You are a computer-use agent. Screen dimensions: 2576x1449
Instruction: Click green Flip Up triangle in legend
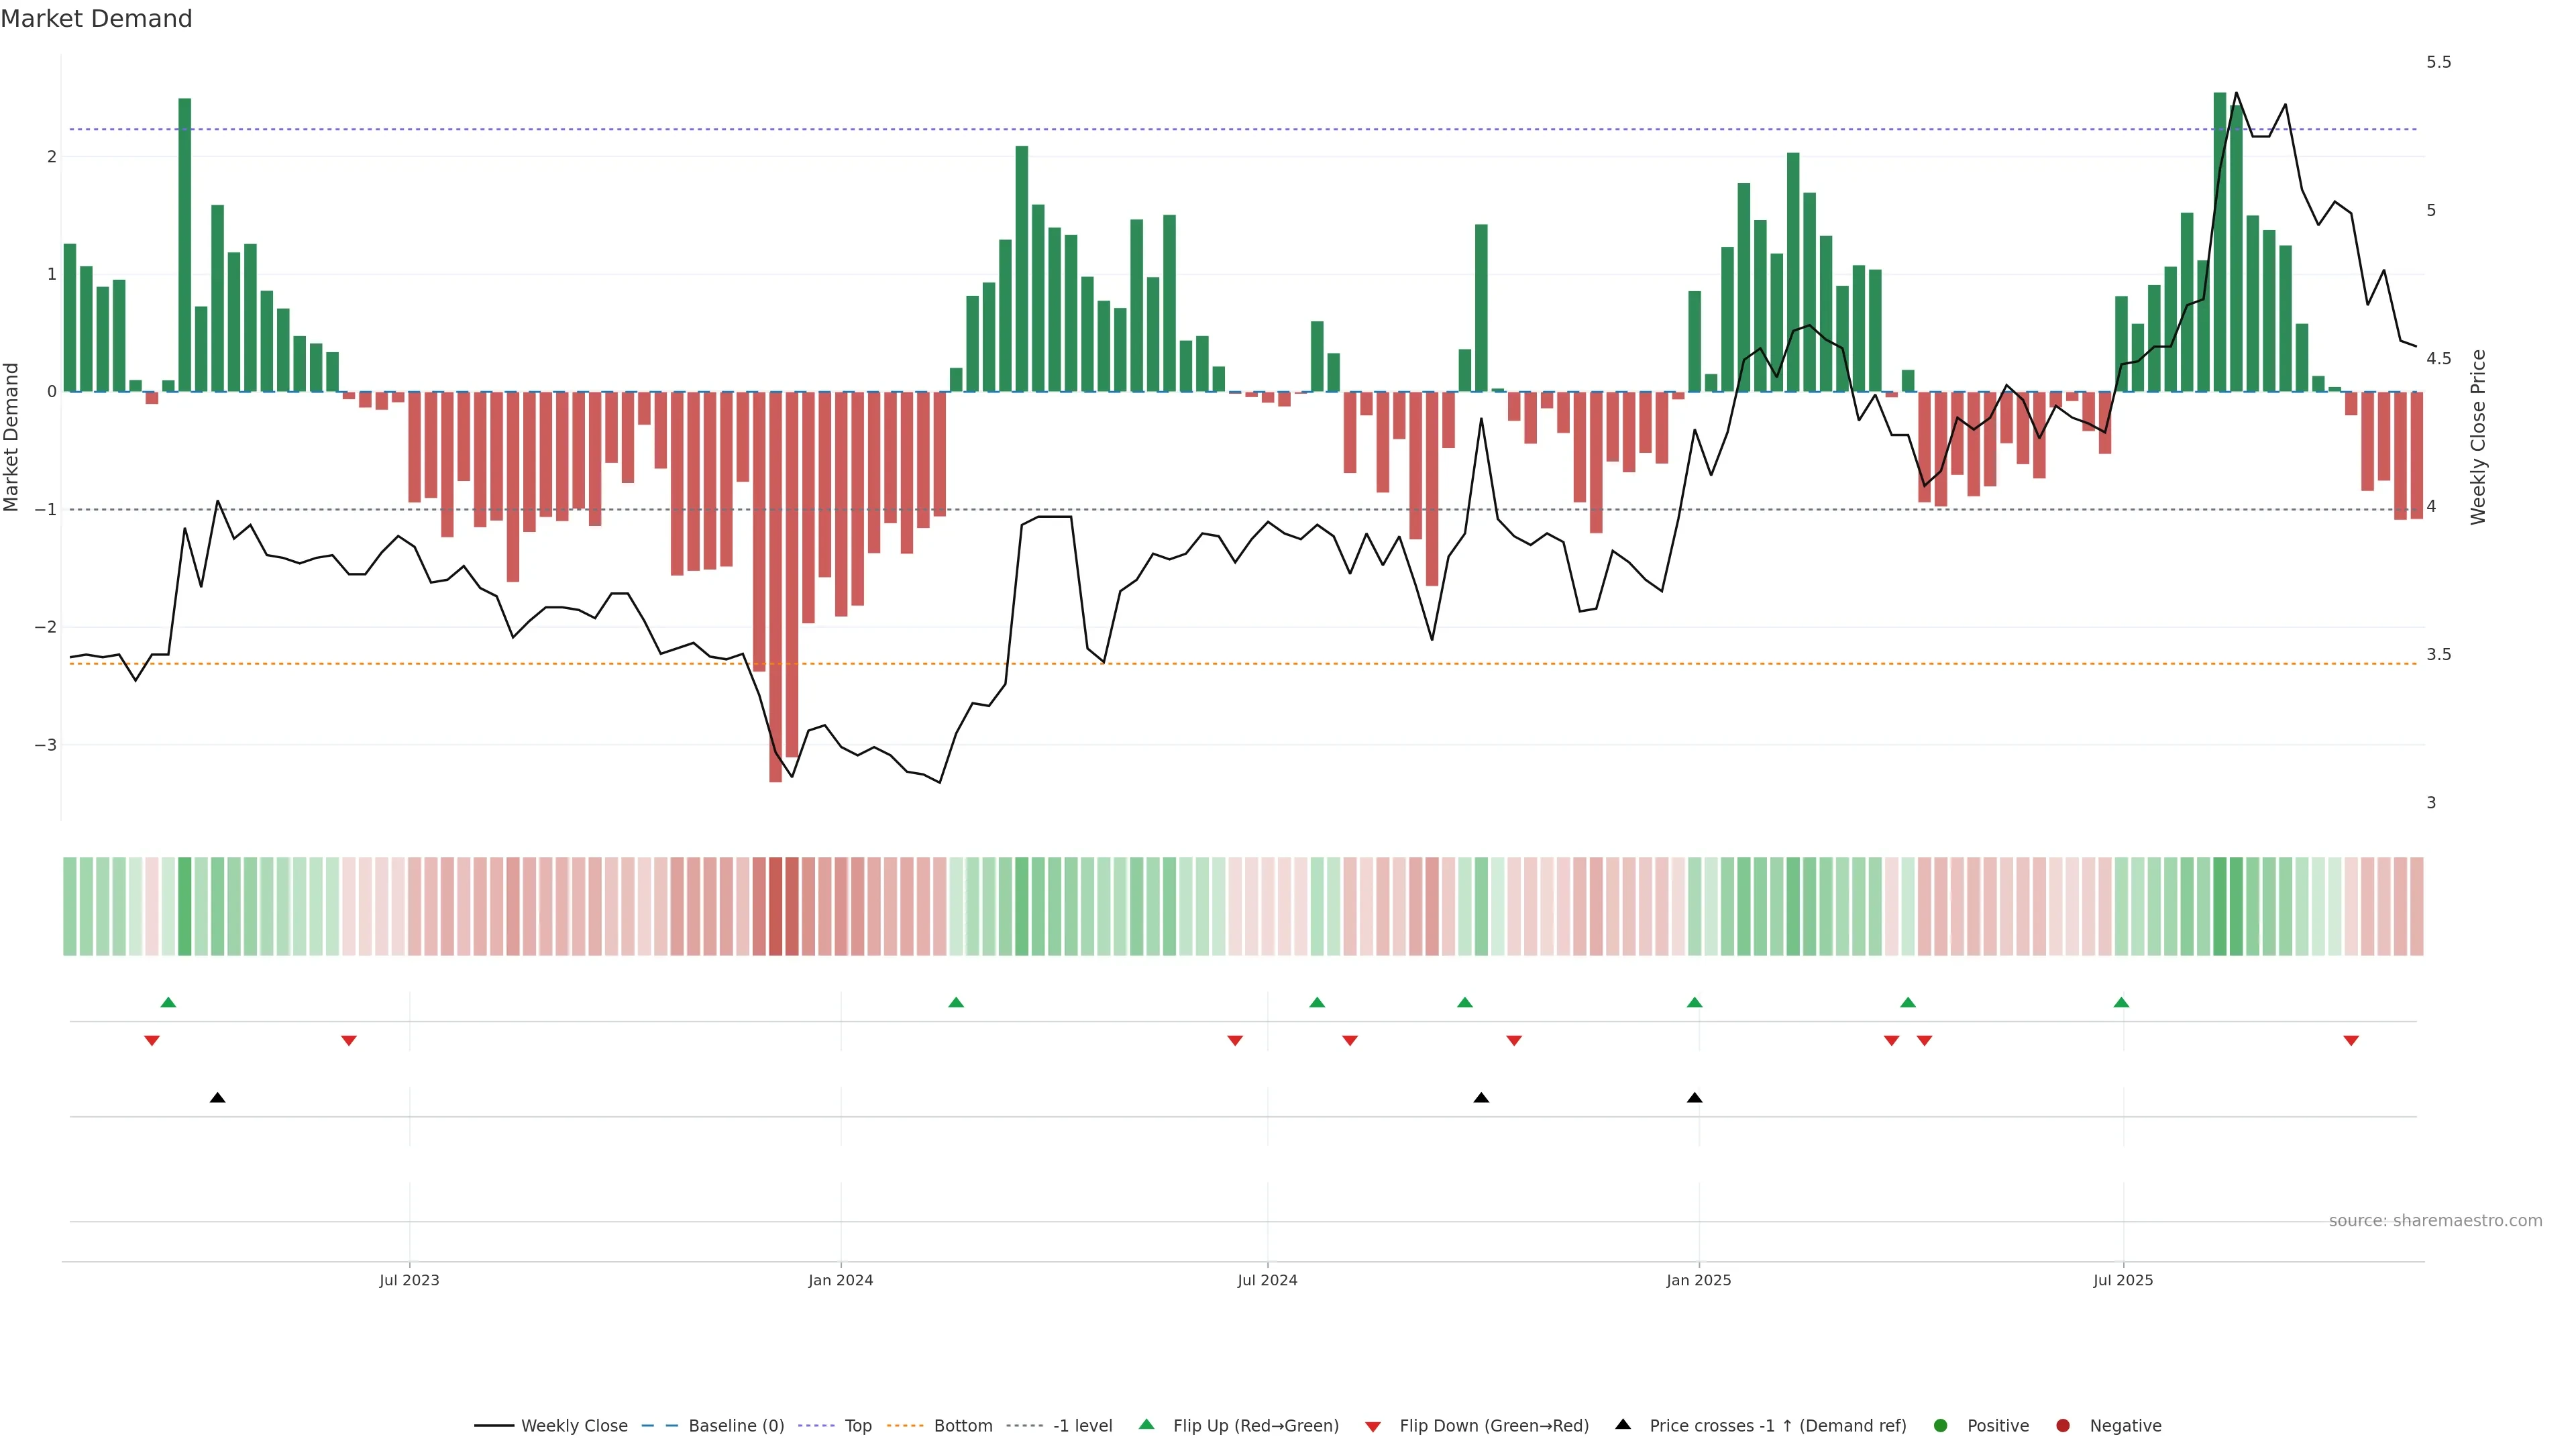coord(1146,1424)
